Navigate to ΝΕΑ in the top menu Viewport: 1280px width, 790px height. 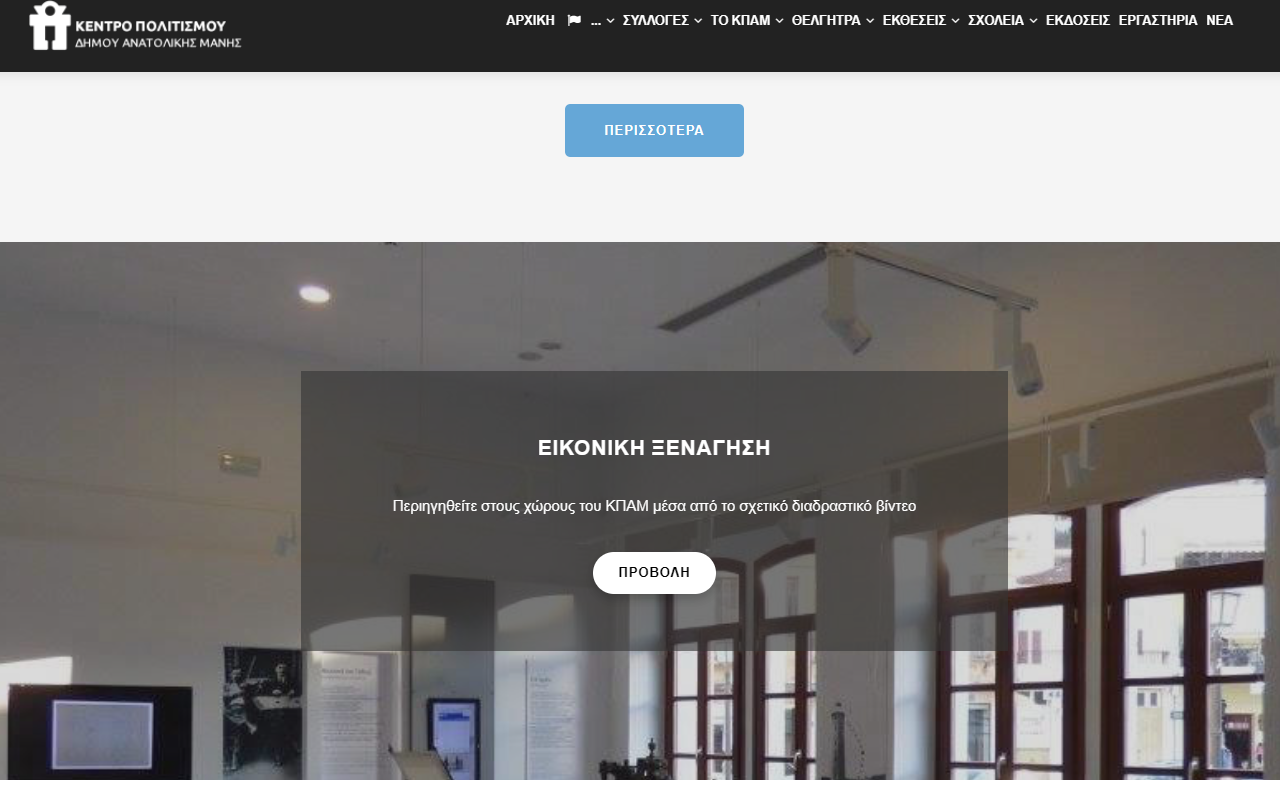(1219, 20)
